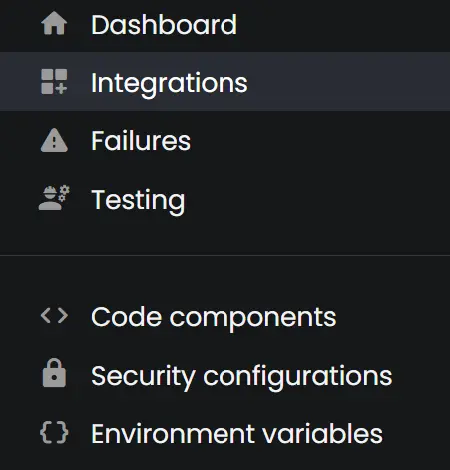The width and height of the screenshot is (450, 470).
Task: Click the curly braces Environment variables icon
Action: (54, 432)
